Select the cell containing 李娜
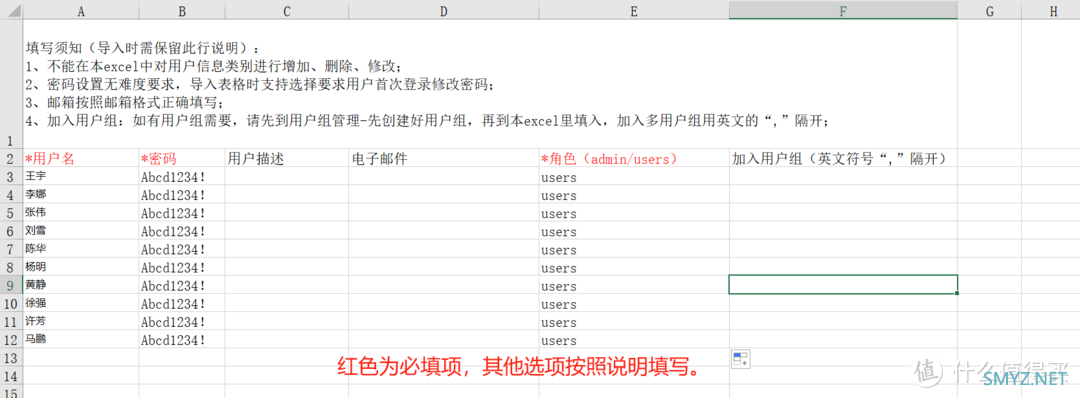1080x398 pixels. coord(81,195)
